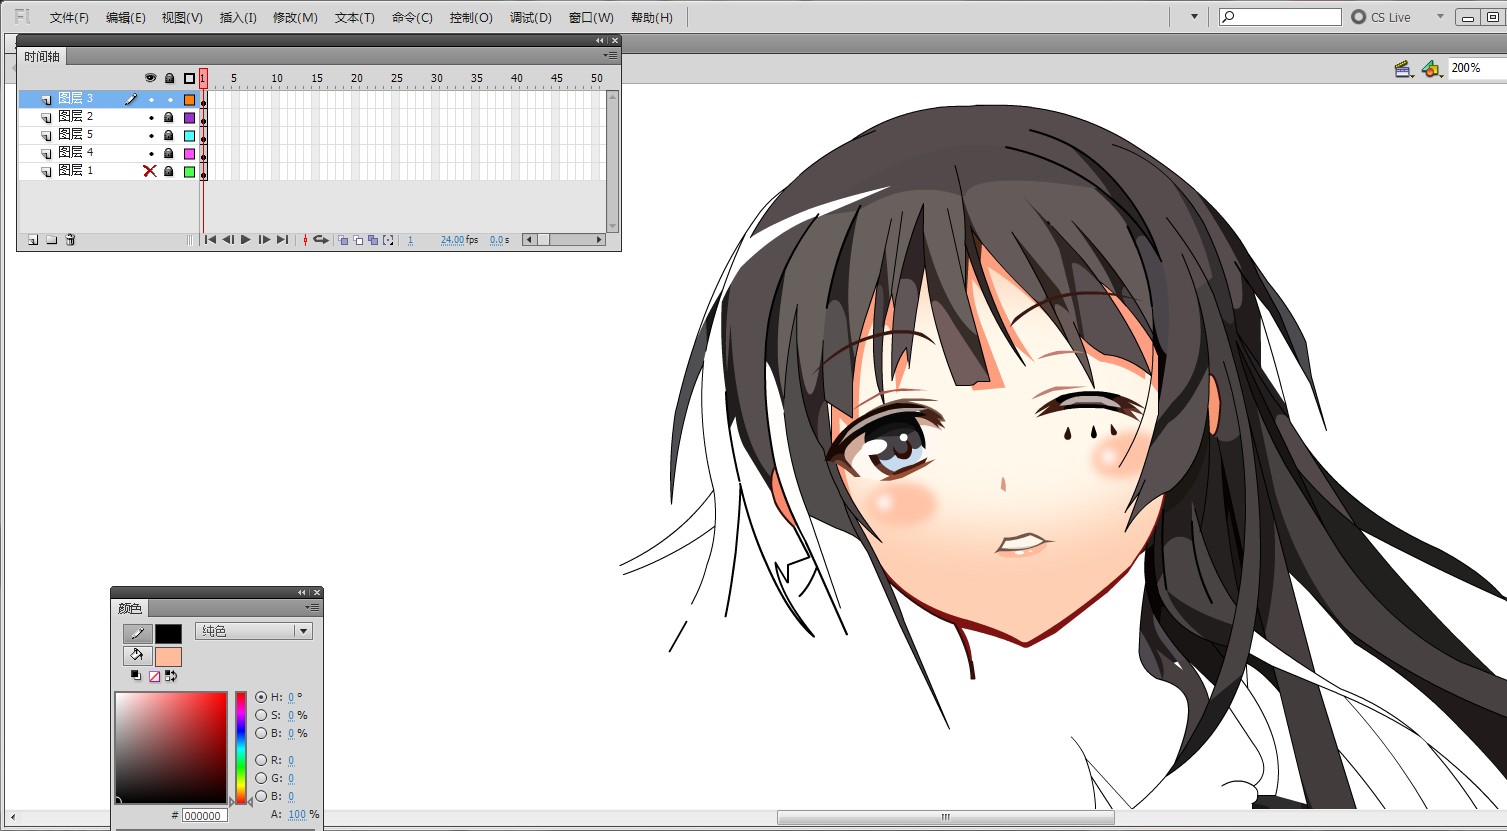The width and height of the screenshot is (1507, 831).
Task: Select the fill color paint bucket icon
Action: 138,656
